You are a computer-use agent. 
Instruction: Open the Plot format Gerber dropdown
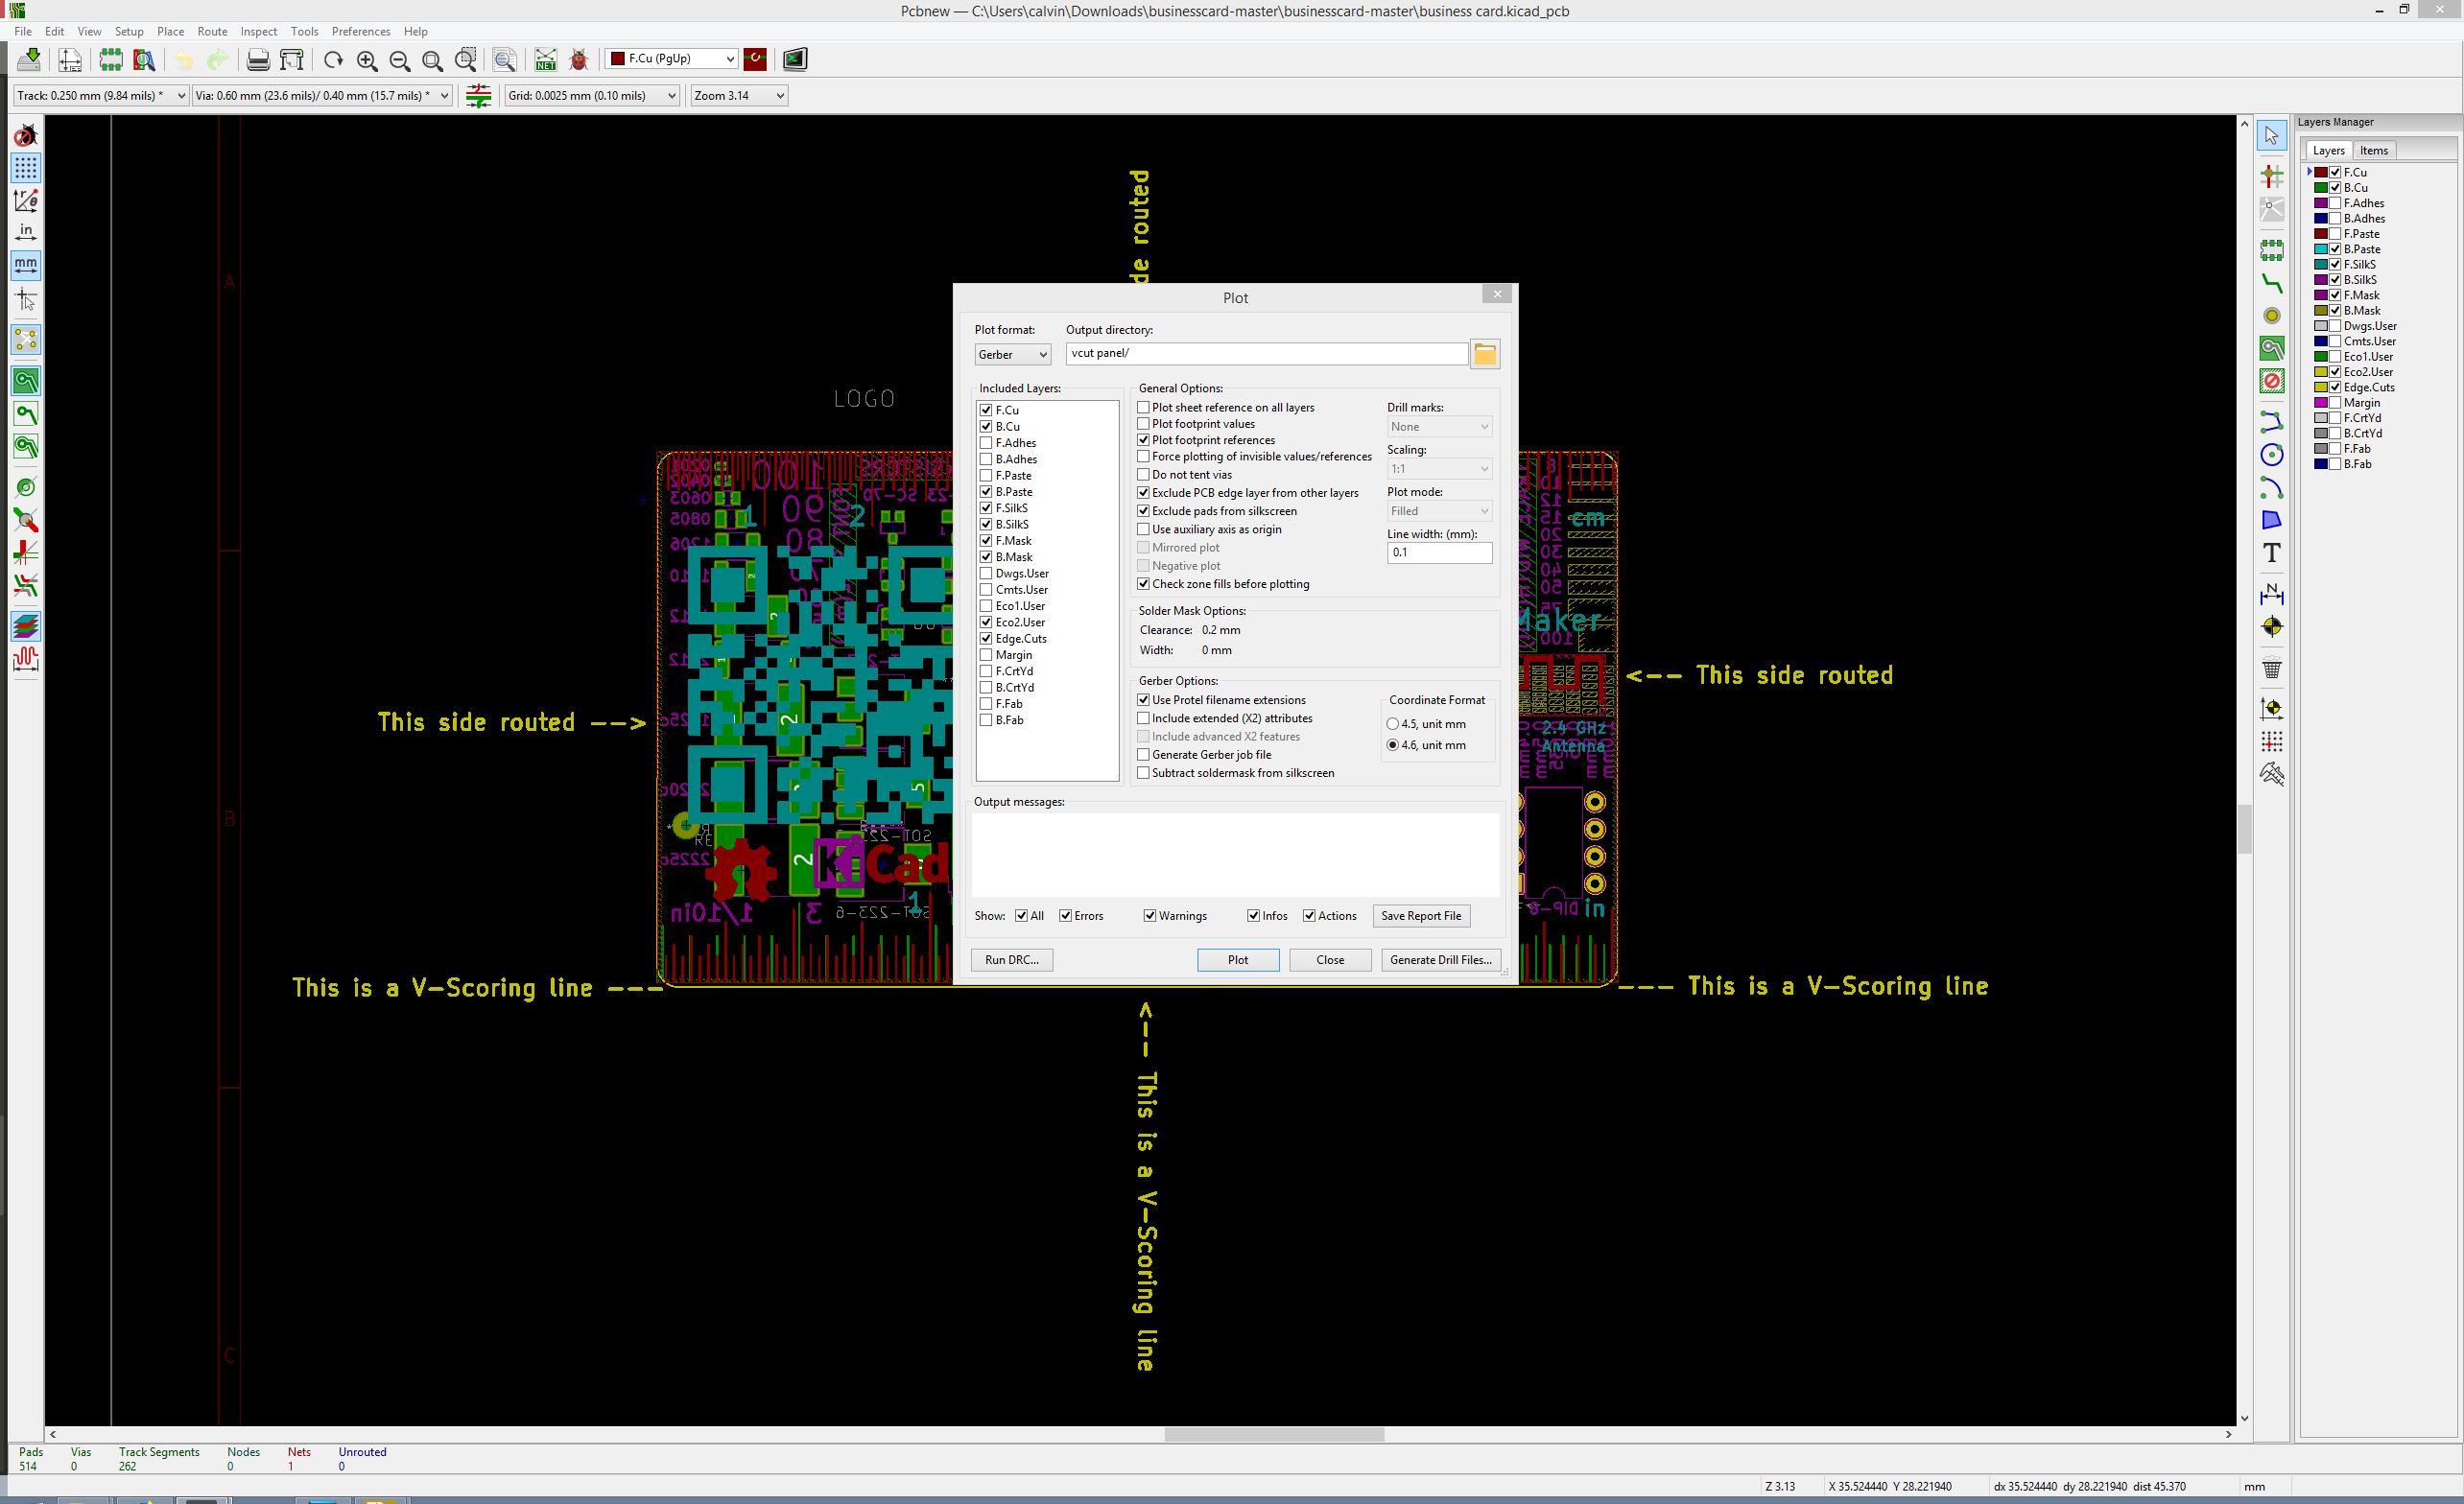coord(1013,355)
